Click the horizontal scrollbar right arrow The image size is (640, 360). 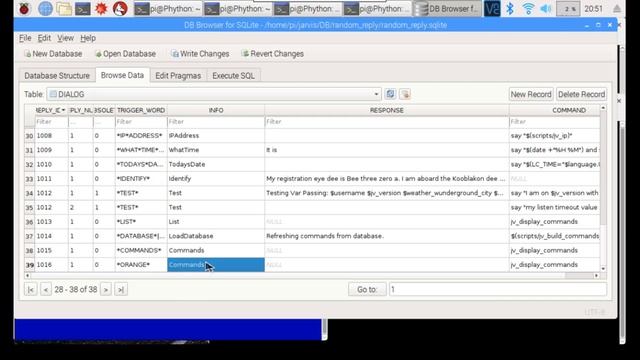pos(596,276)
